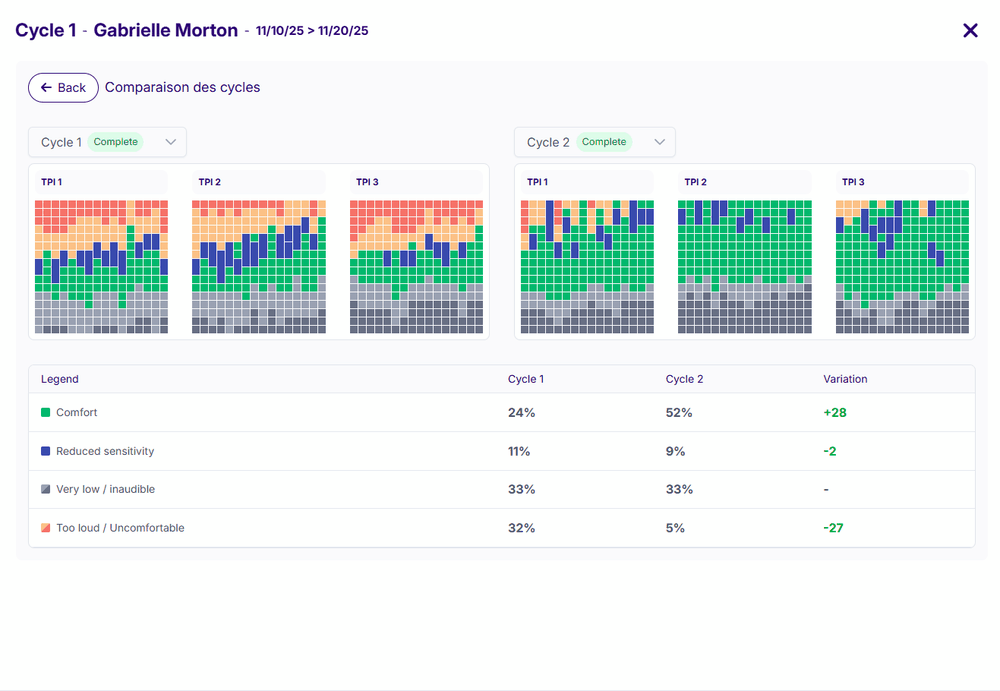Image resolution: width=1000 pixels, height=691 pixels.
Task: Select the Cycle 2 TPI 2 heatmap
Action: (x=745, y=266)
